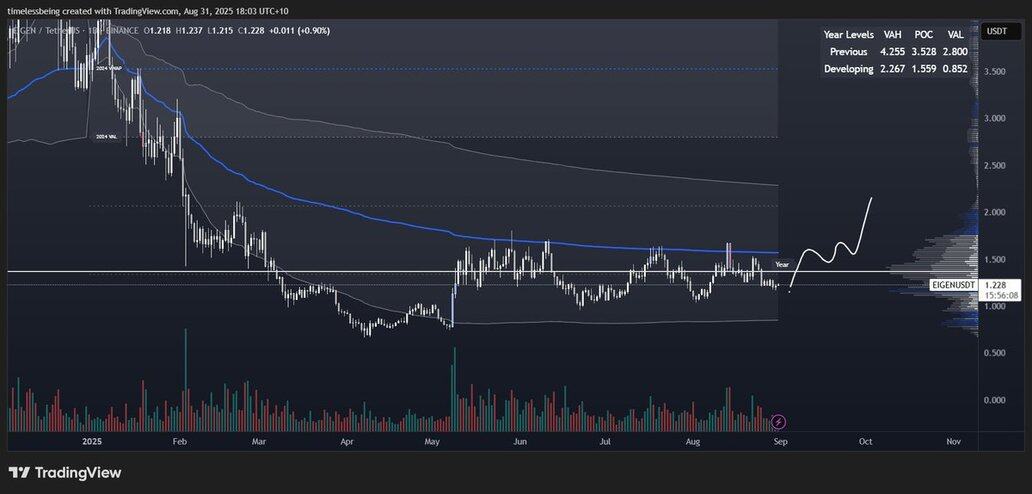Click the 2024 VWAP line label
The height and width of the screenshot is (494, 1032).
[x=107, y=68]
